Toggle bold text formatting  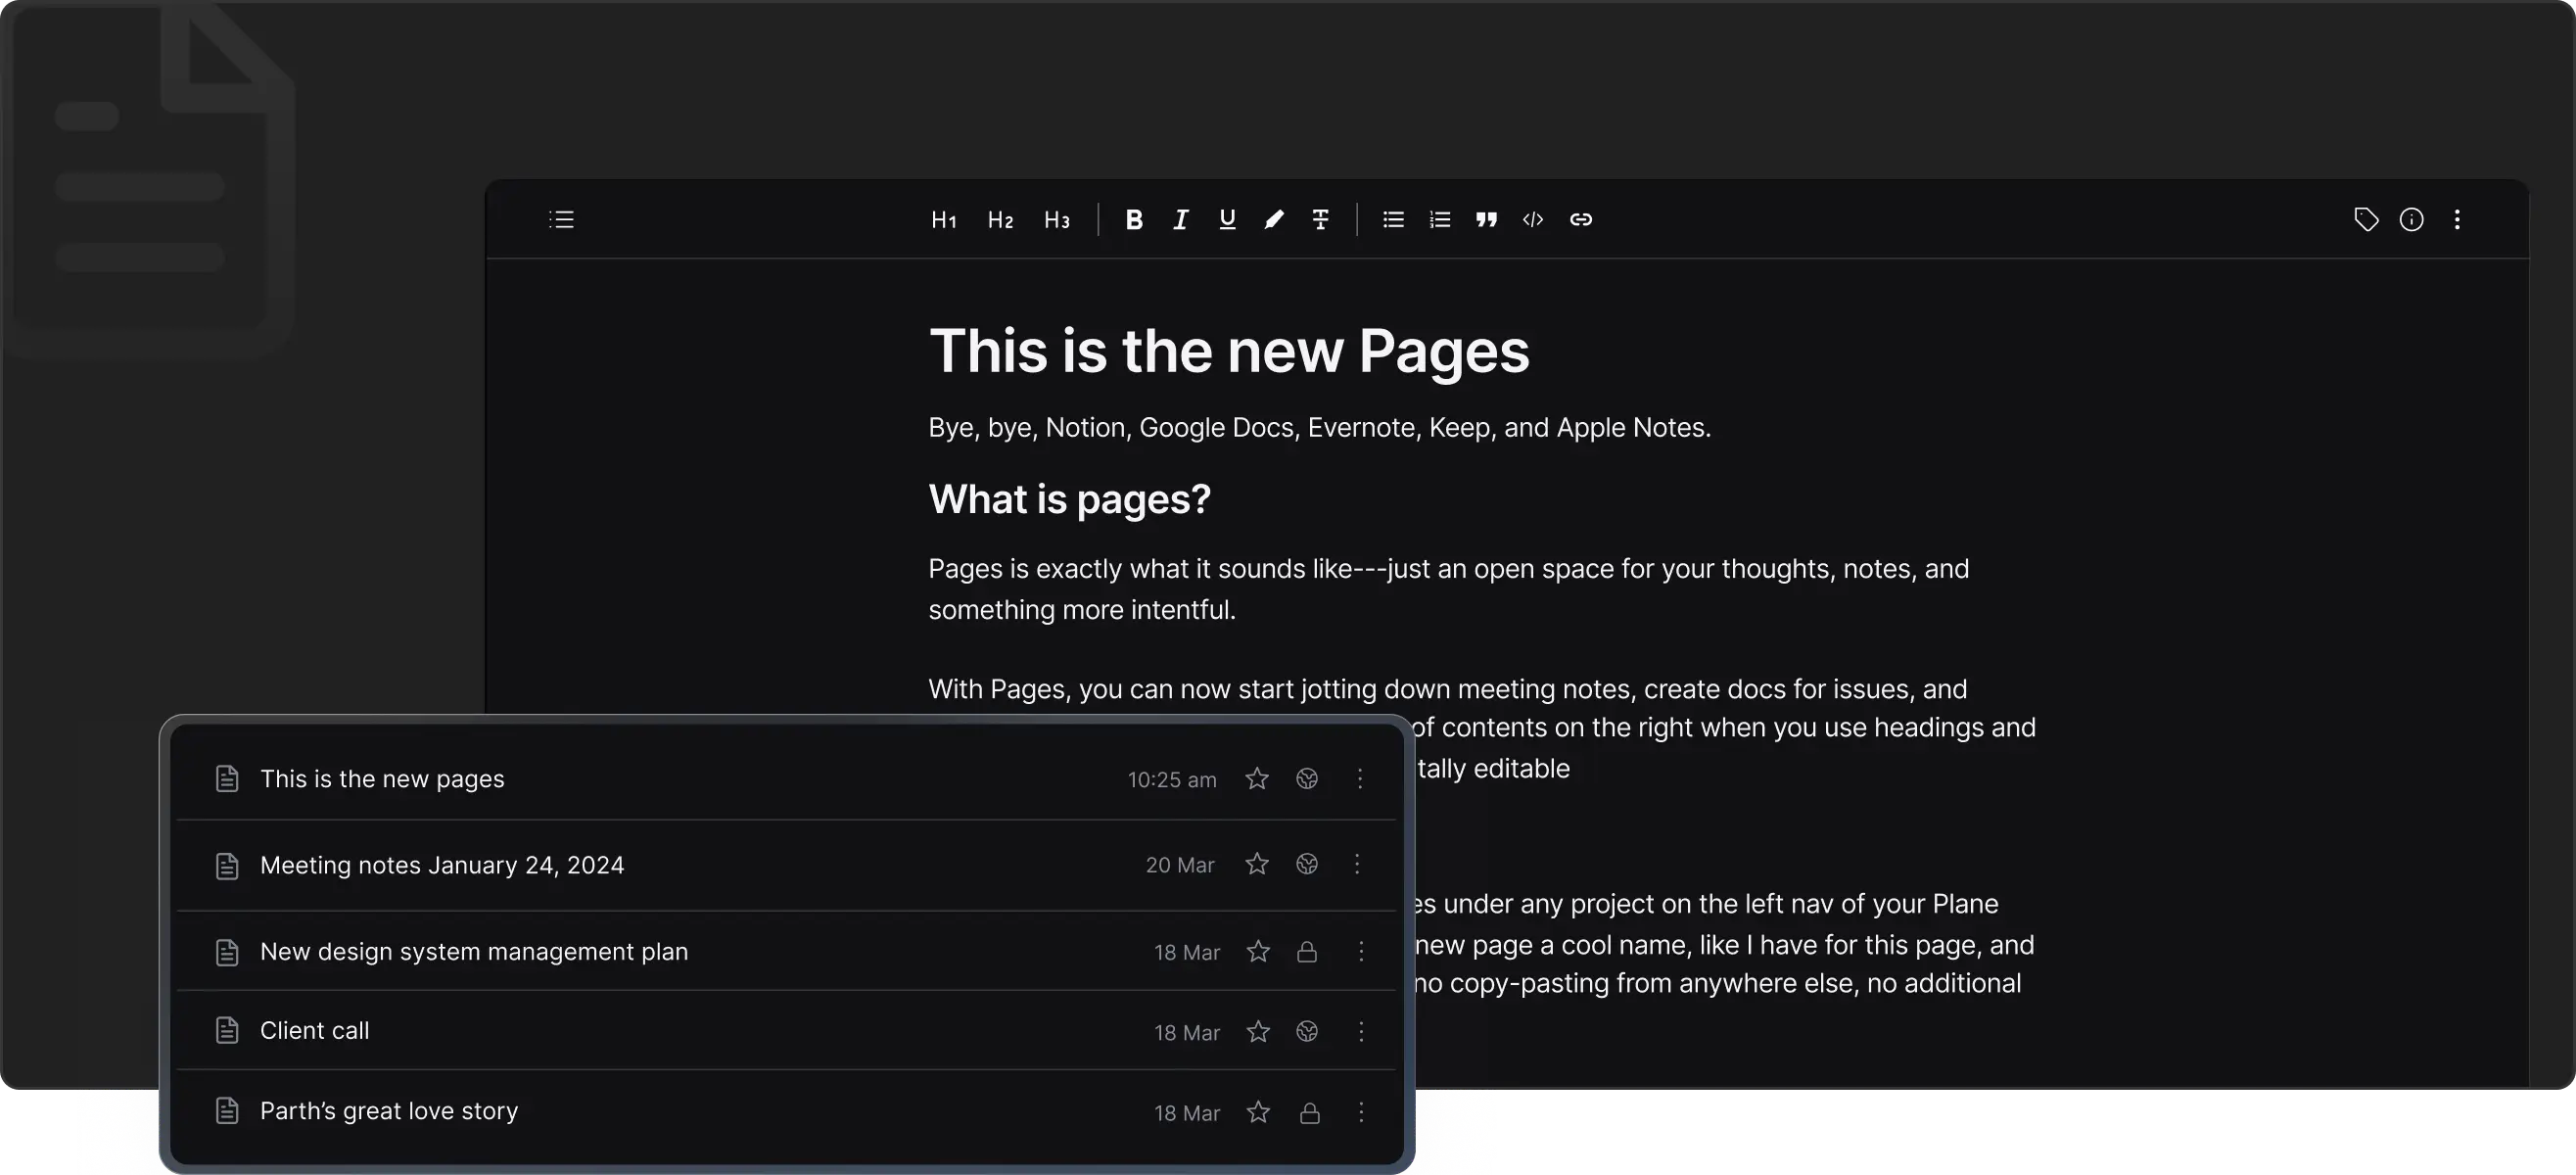pos(1133,220)
